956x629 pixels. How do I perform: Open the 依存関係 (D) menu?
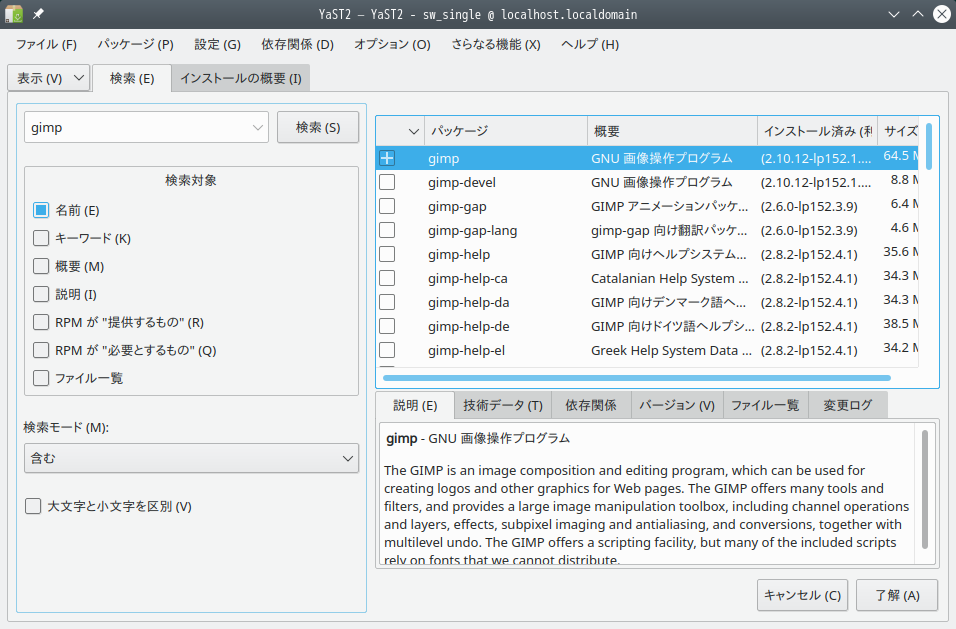298,44
